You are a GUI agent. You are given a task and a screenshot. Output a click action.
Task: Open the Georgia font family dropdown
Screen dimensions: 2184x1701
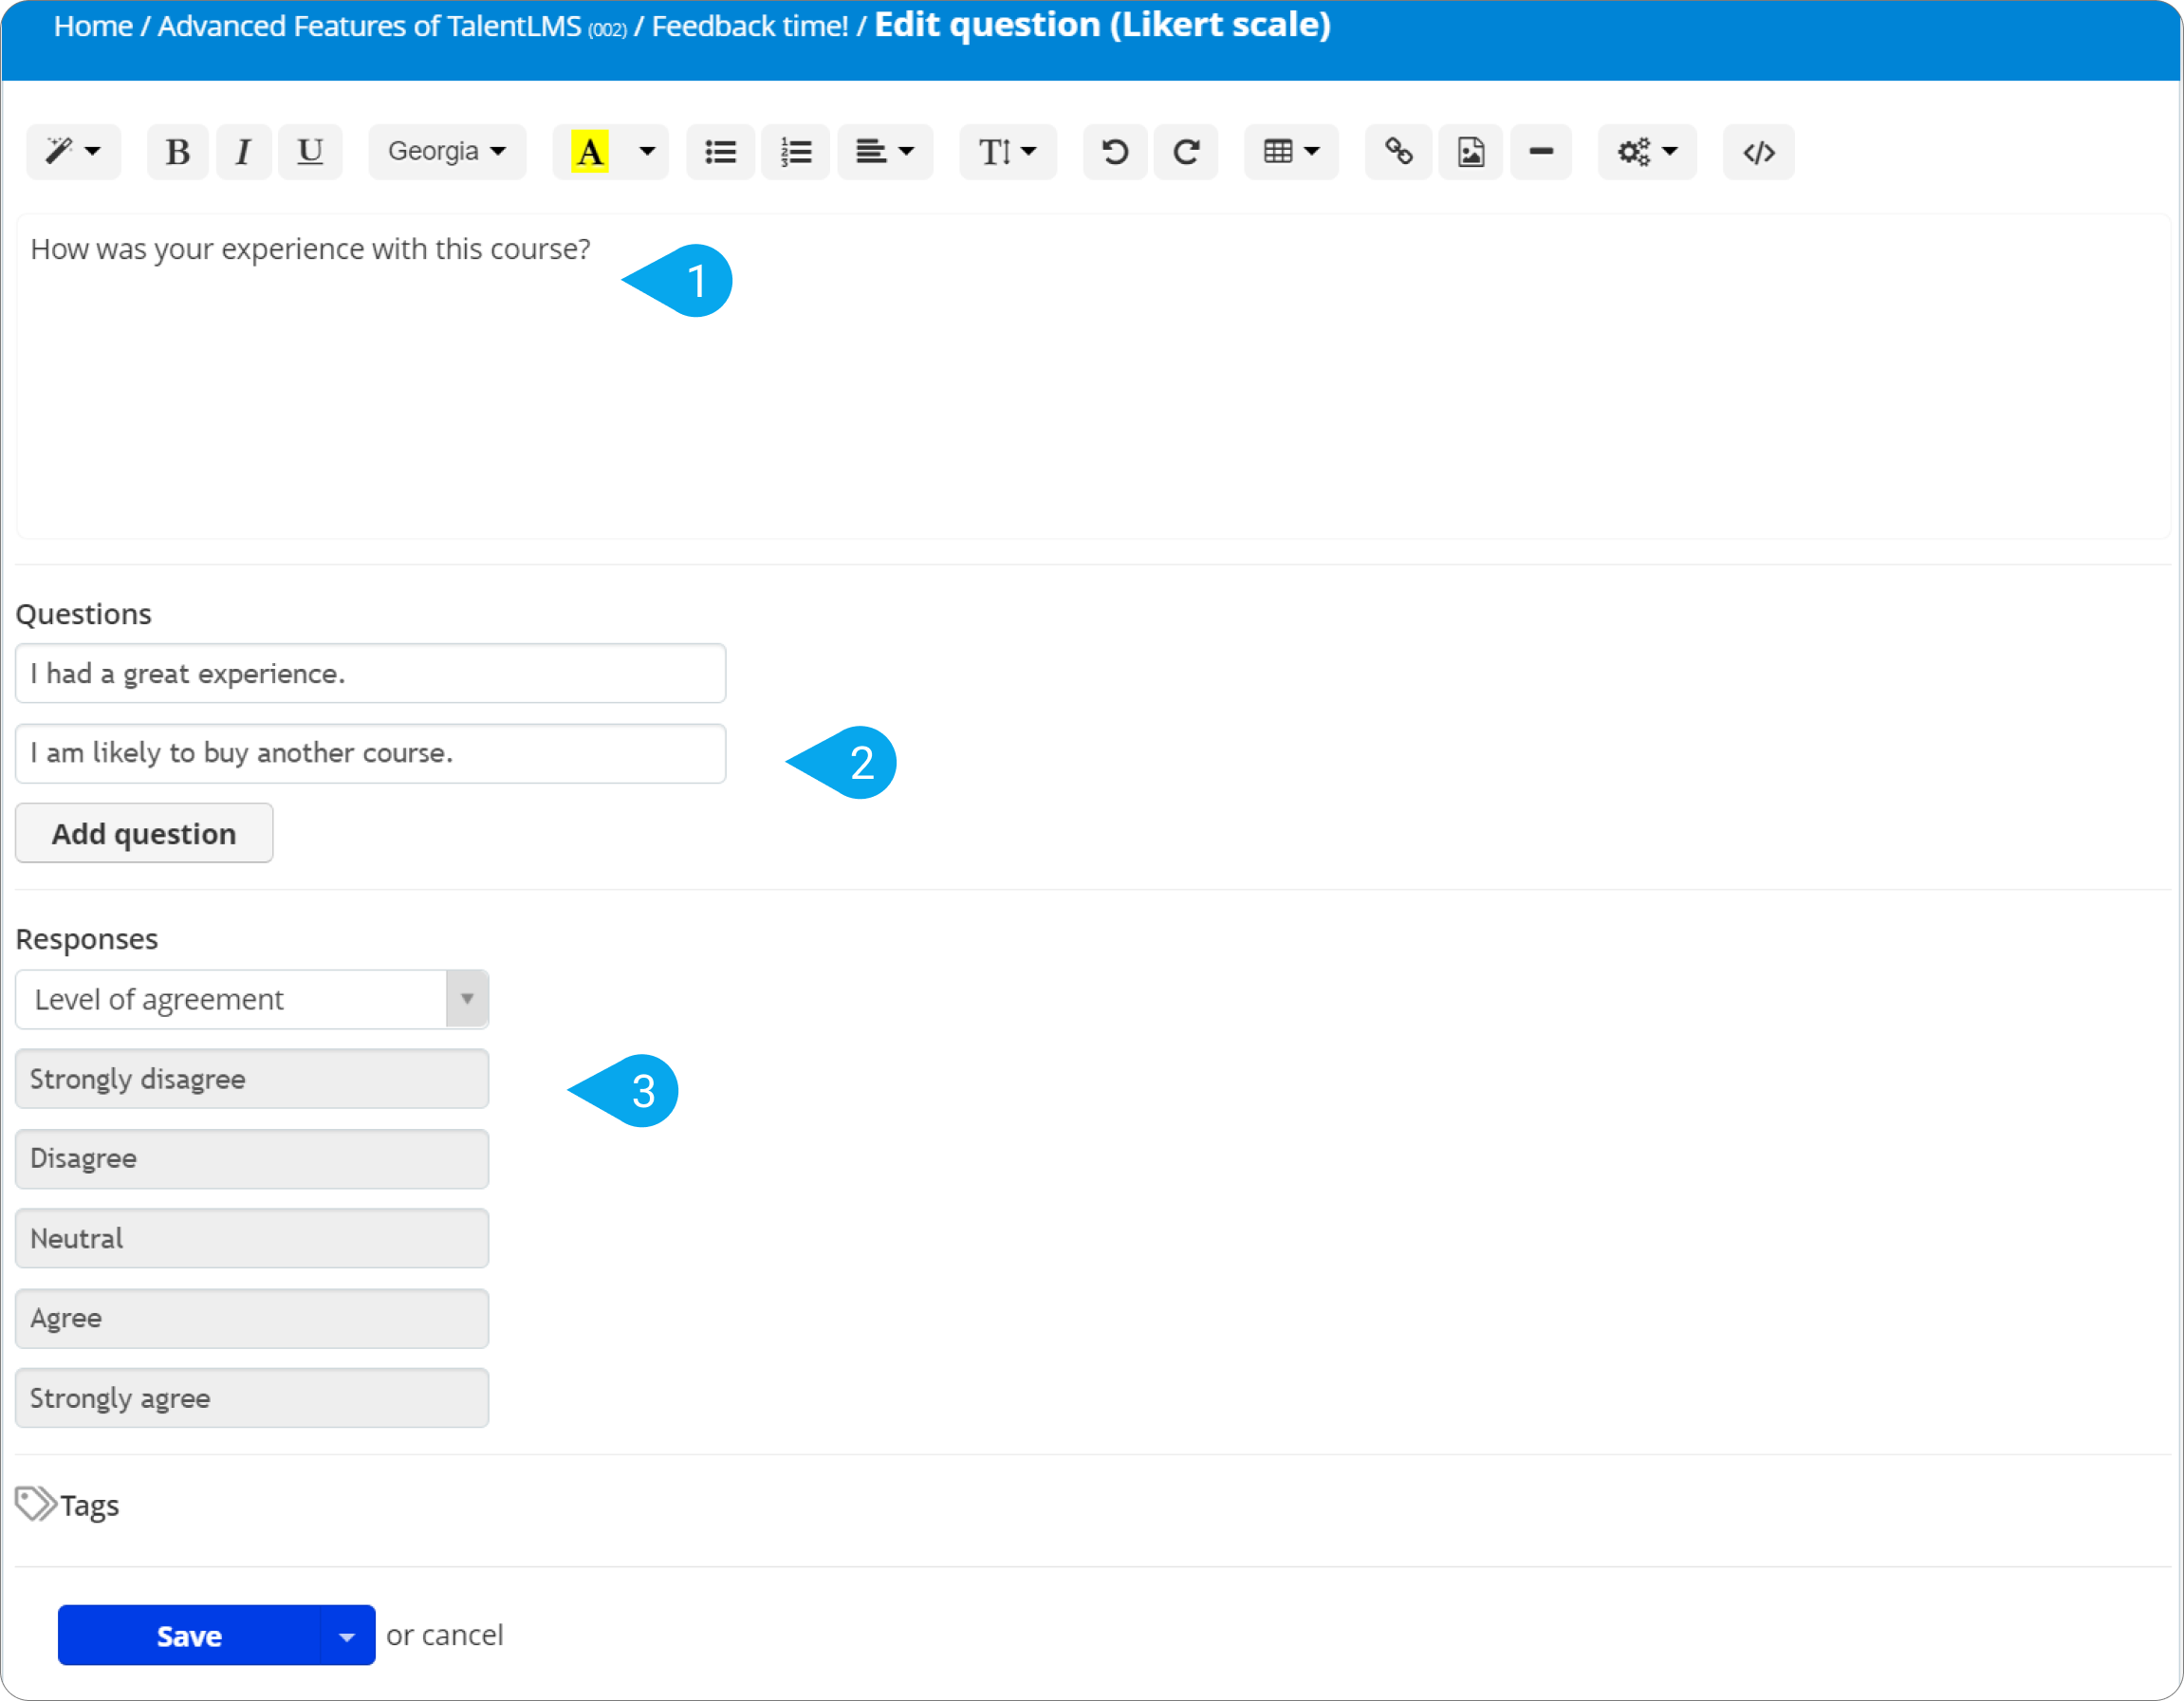pos(447,152)
